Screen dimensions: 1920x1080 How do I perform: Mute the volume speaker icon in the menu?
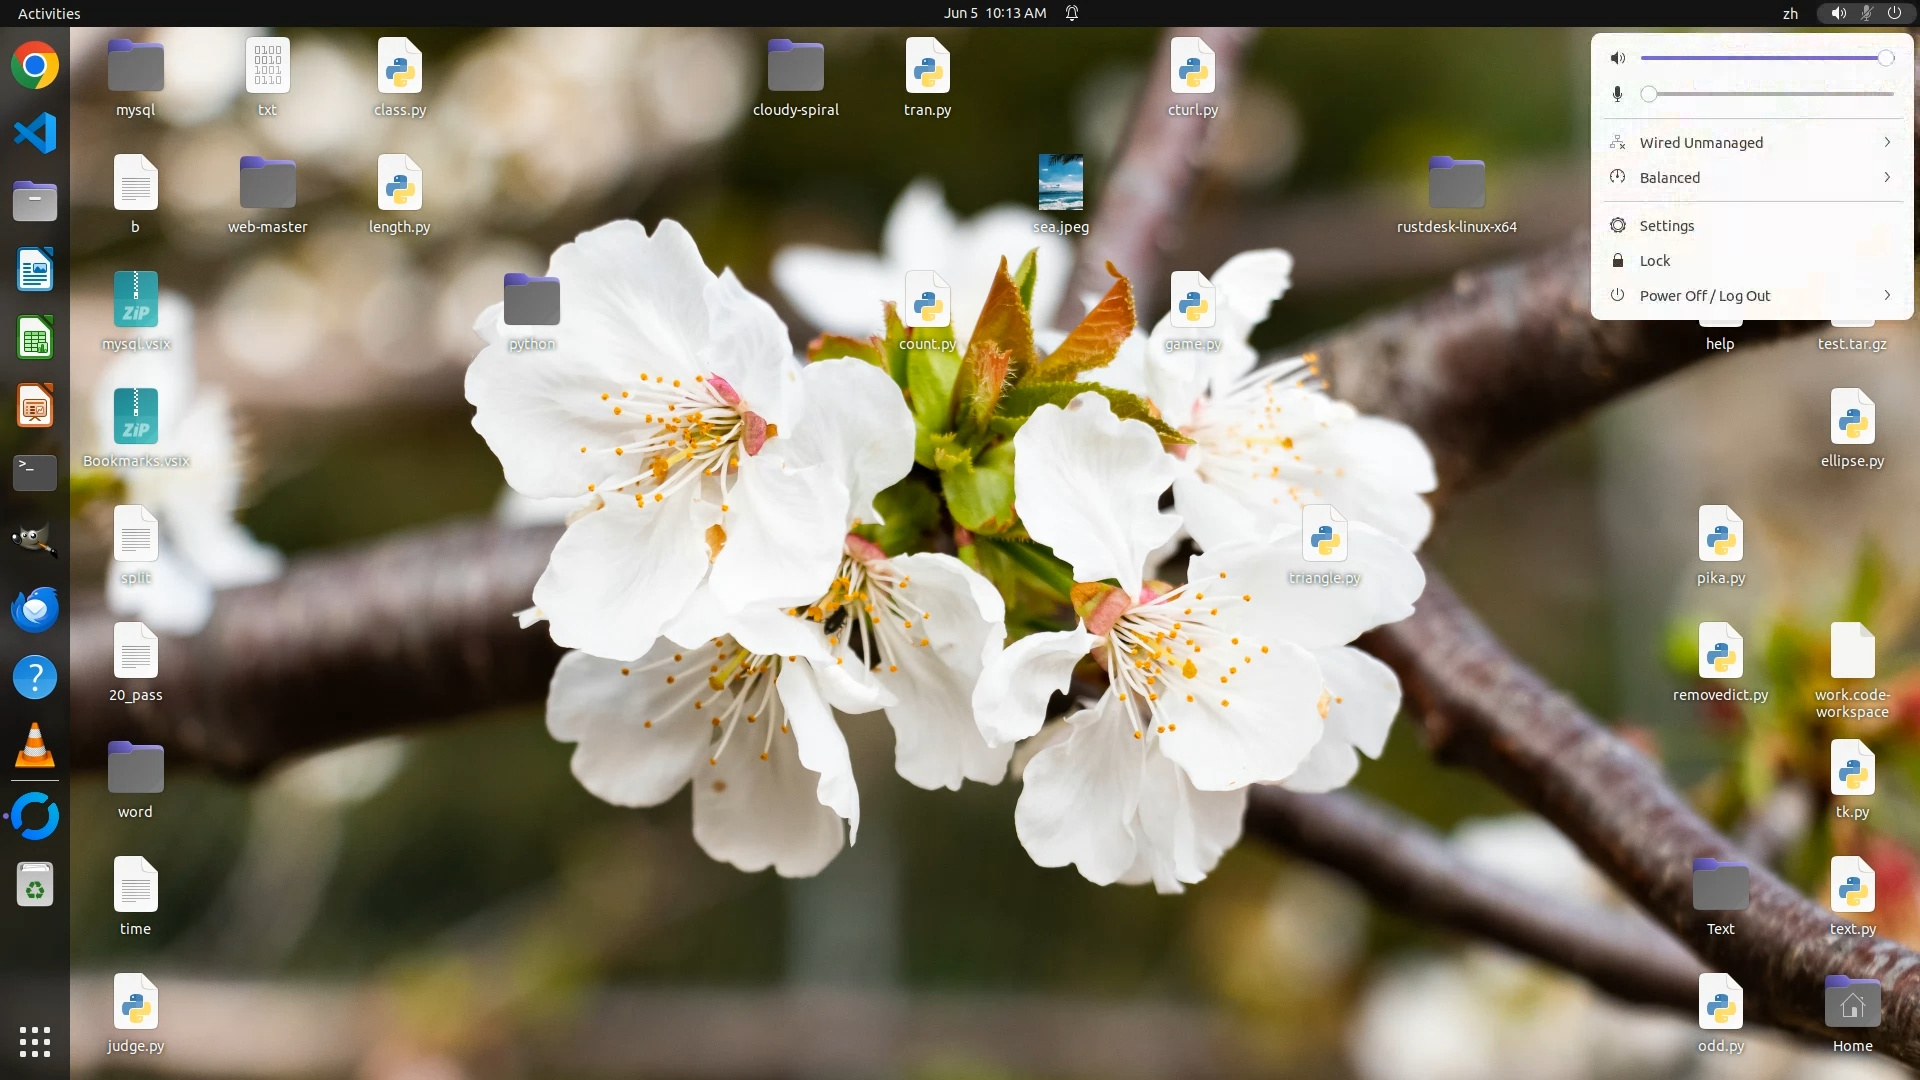pyautogui.click(x=1617, y=58)
